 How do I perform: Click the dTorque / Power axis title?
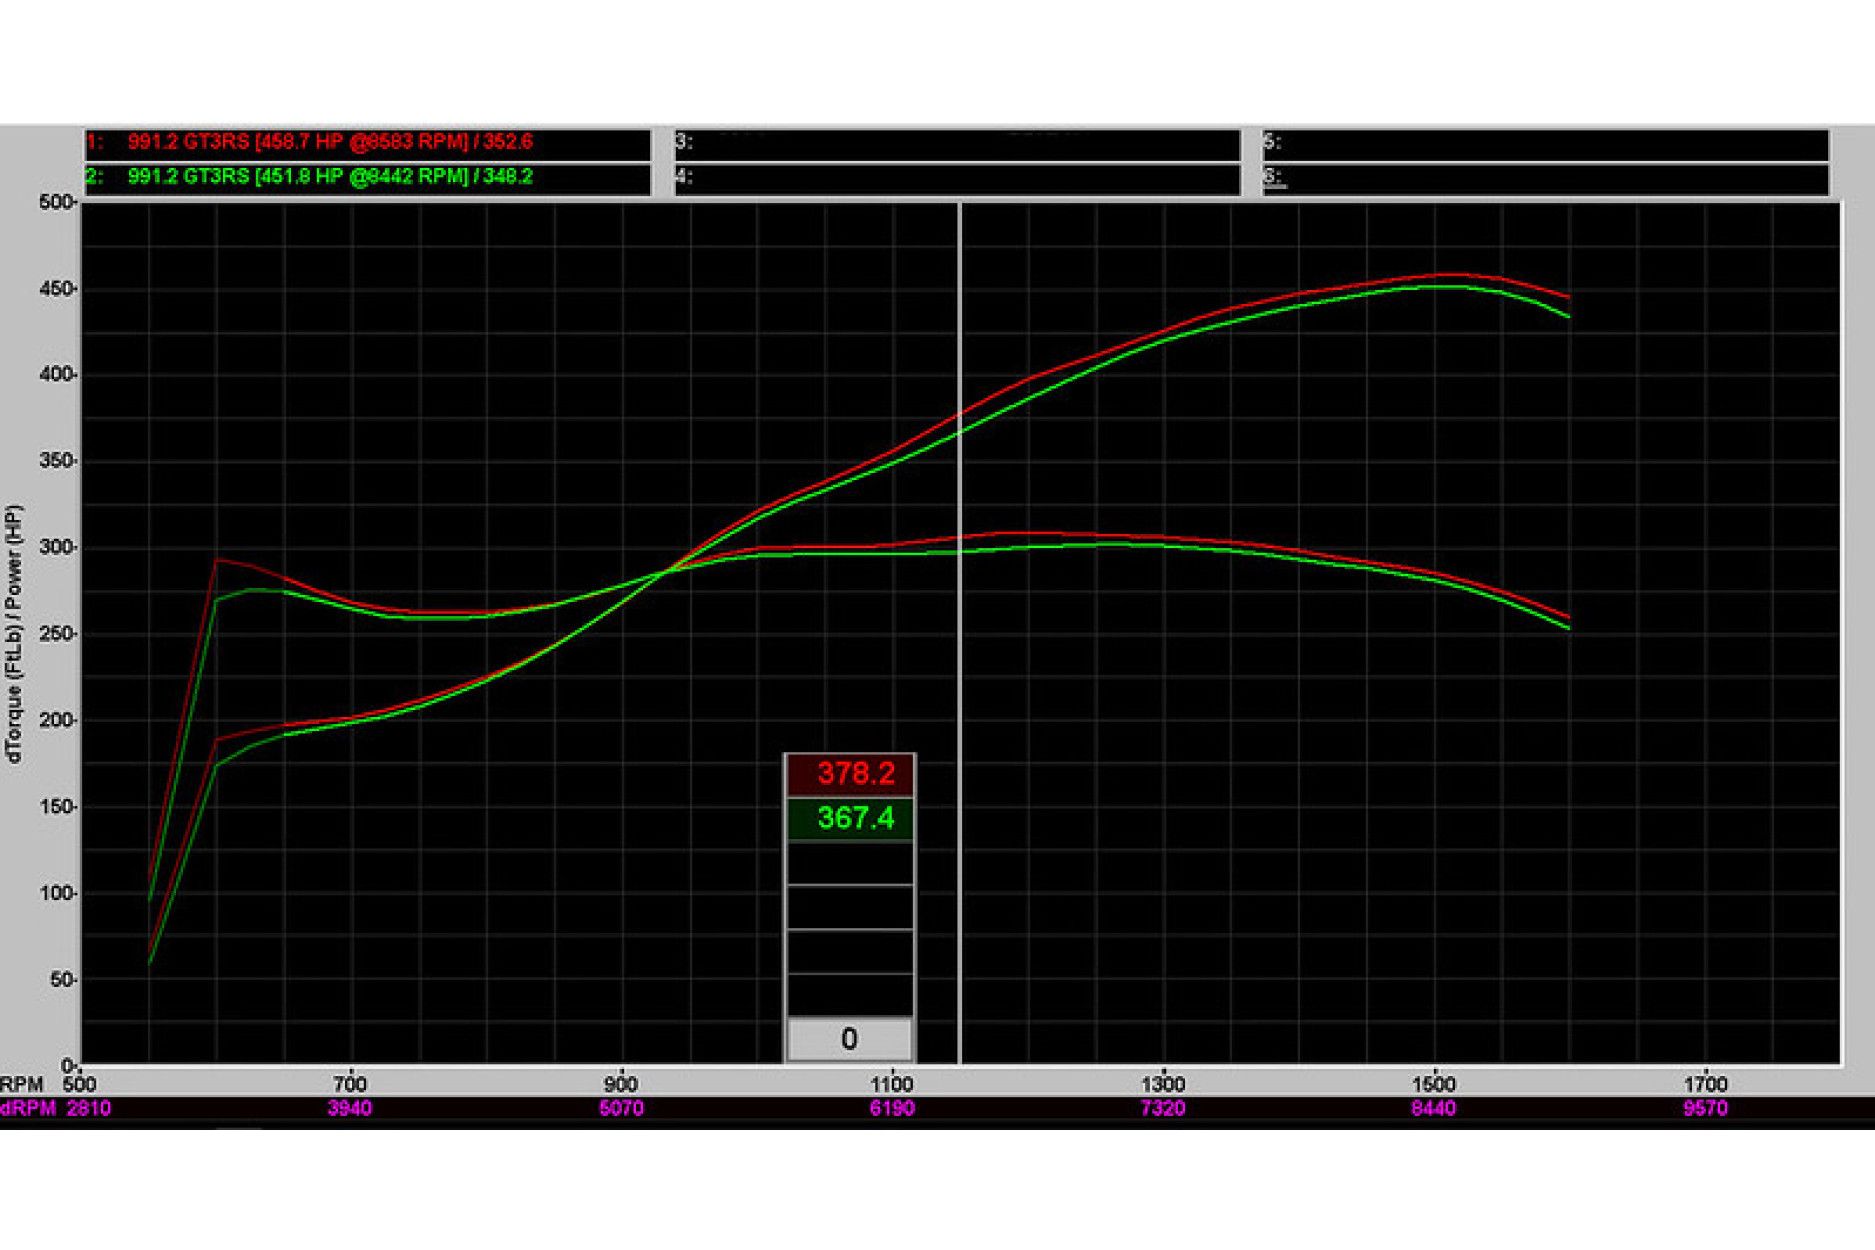point(14,634)
